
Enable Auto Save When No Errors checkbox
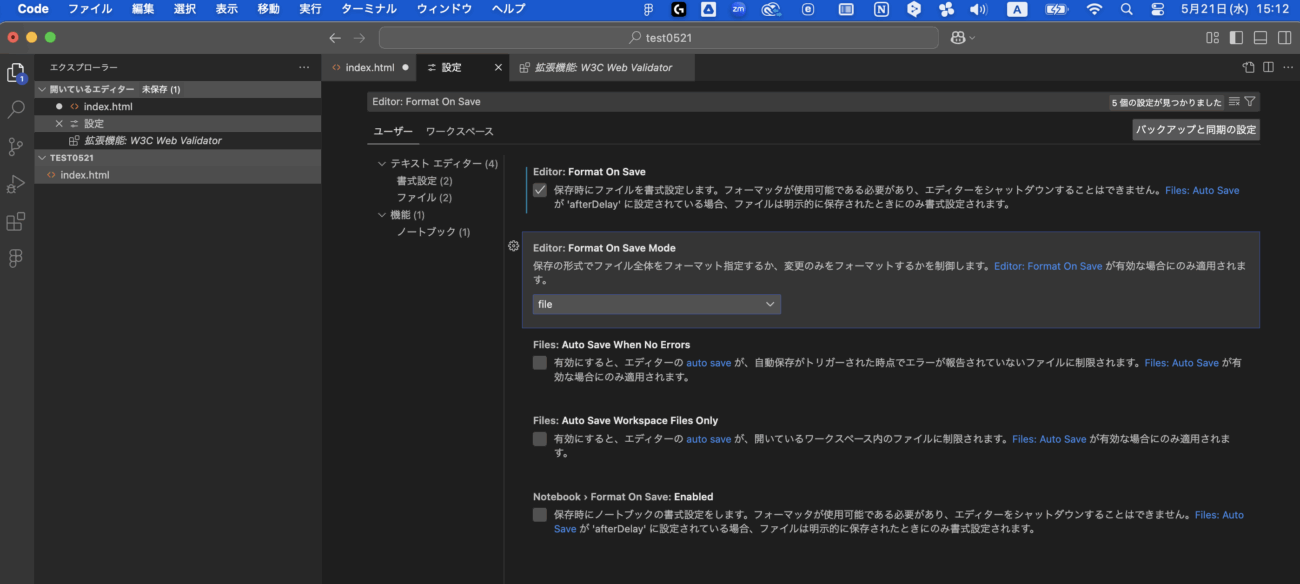coord(540,363)
